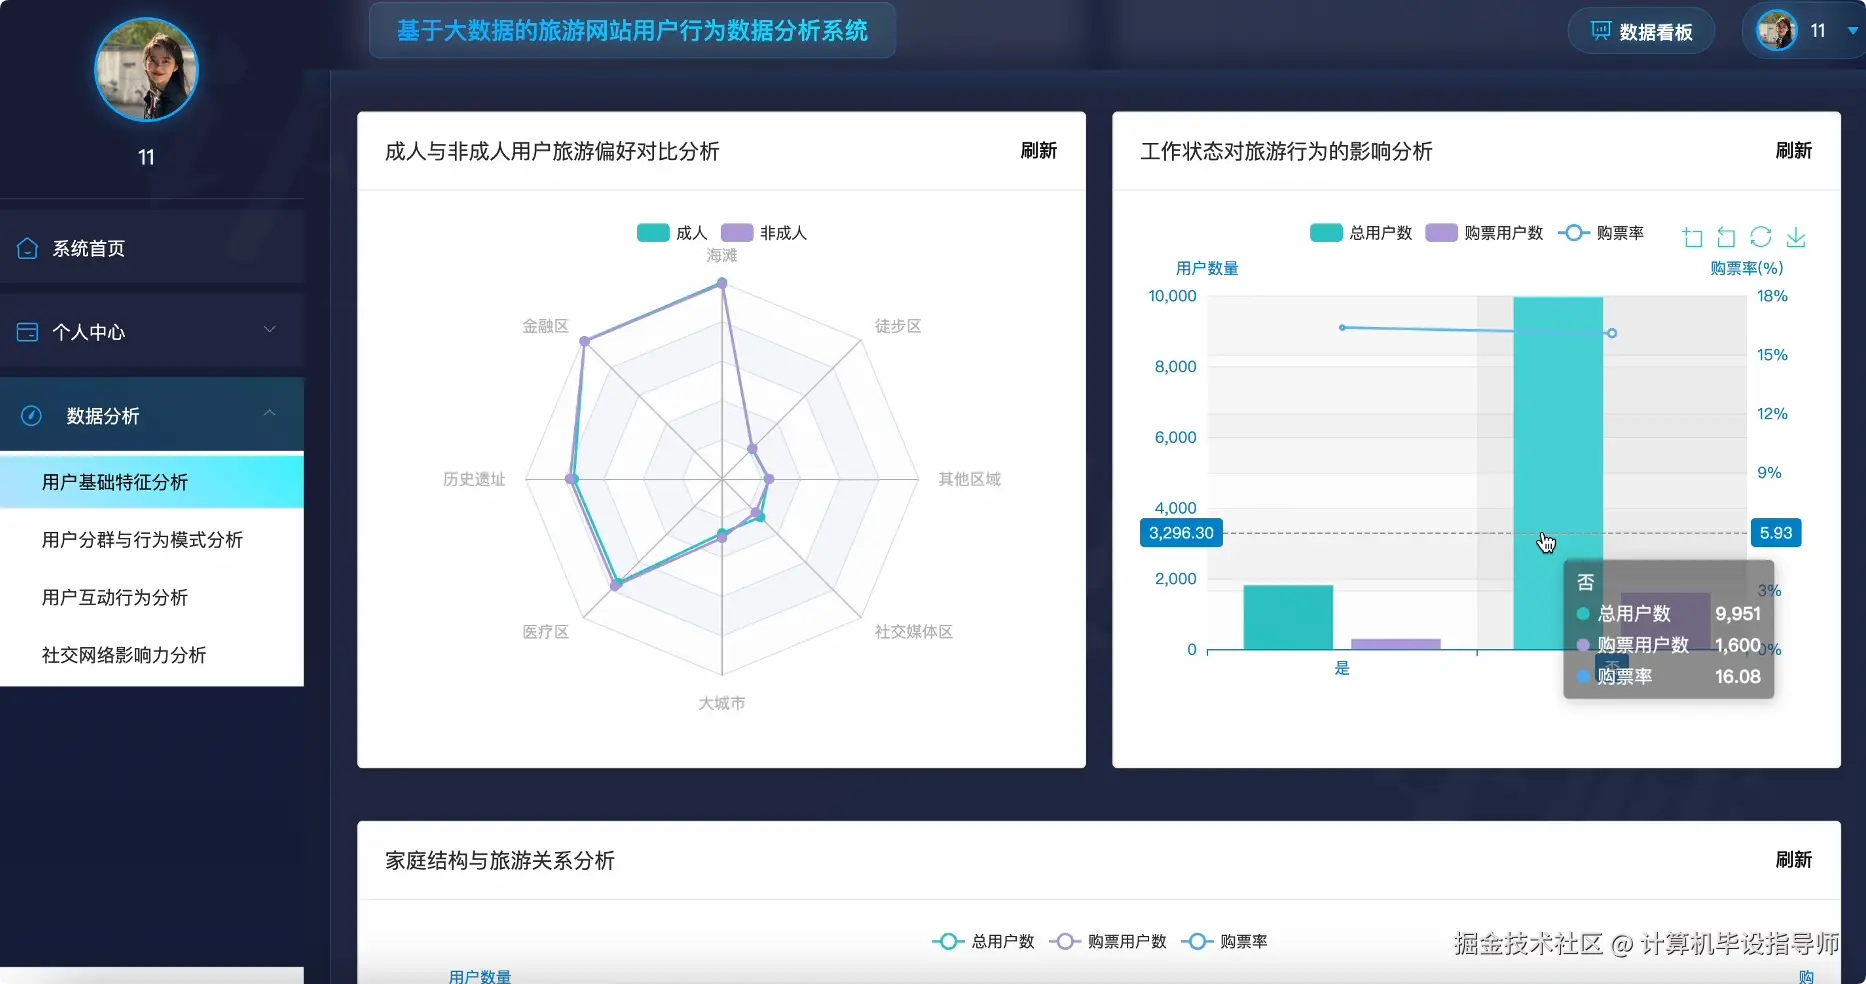Open the 数据分析 menu label

pyautogui.click(x=103, y=416)
